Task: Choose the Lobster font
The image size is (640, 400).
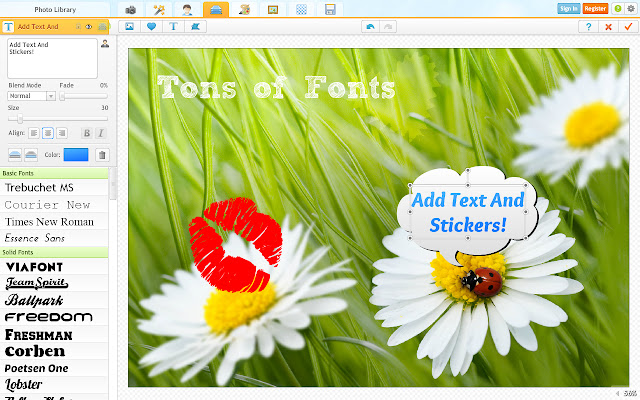Action: click(54, 384)
